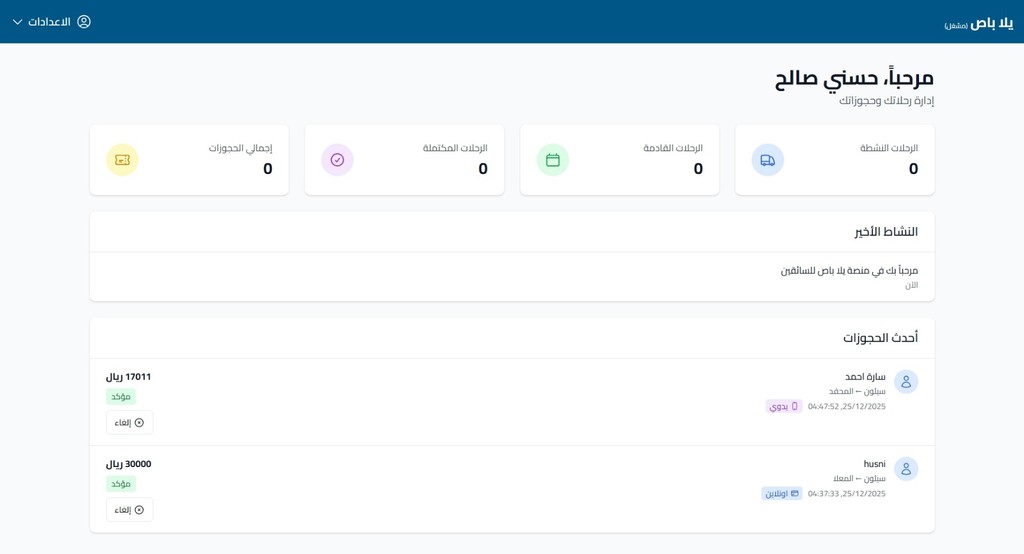1024x554 pixels.
Task: Select the welcome message in النشاط الأخير
Action: click(849, 270)
